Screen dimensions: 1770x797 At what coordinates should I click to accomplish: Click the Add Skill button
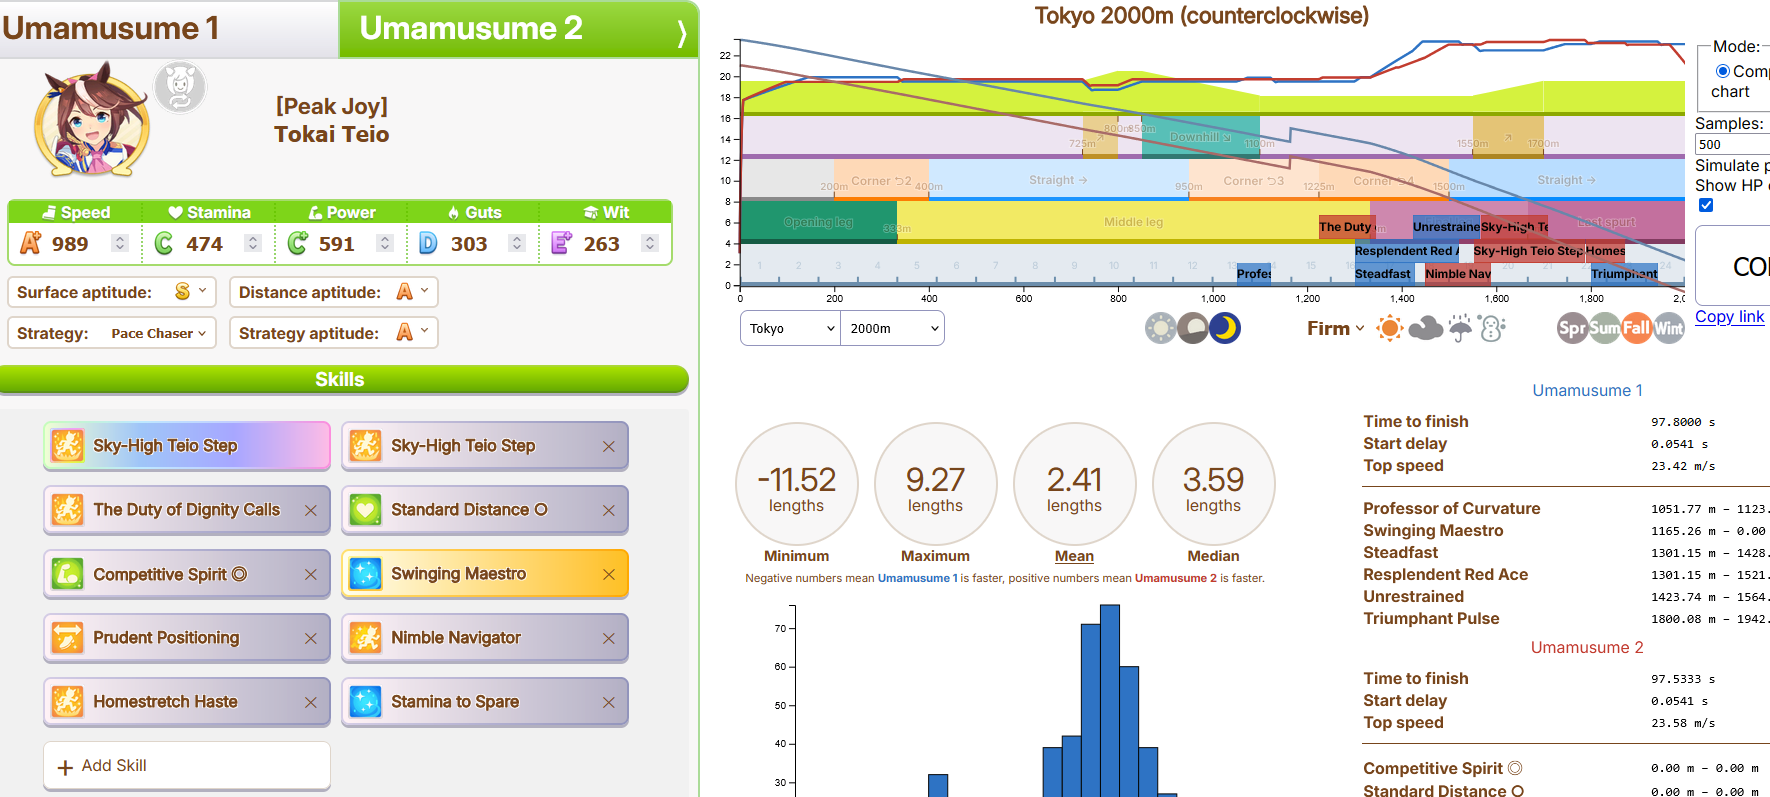point(187,766)
